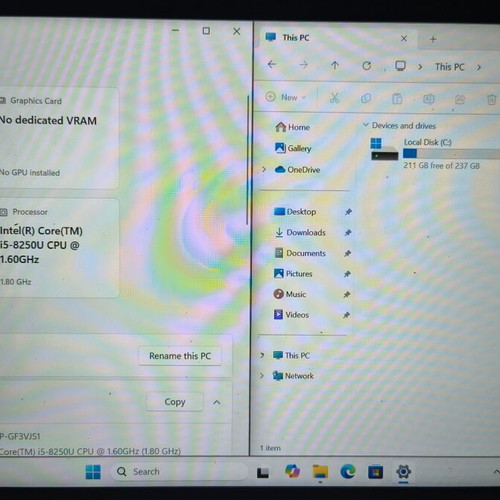The width and height of the screenshot is (500, 500).
Task: Go back in File Explorer
Action: 272,64
